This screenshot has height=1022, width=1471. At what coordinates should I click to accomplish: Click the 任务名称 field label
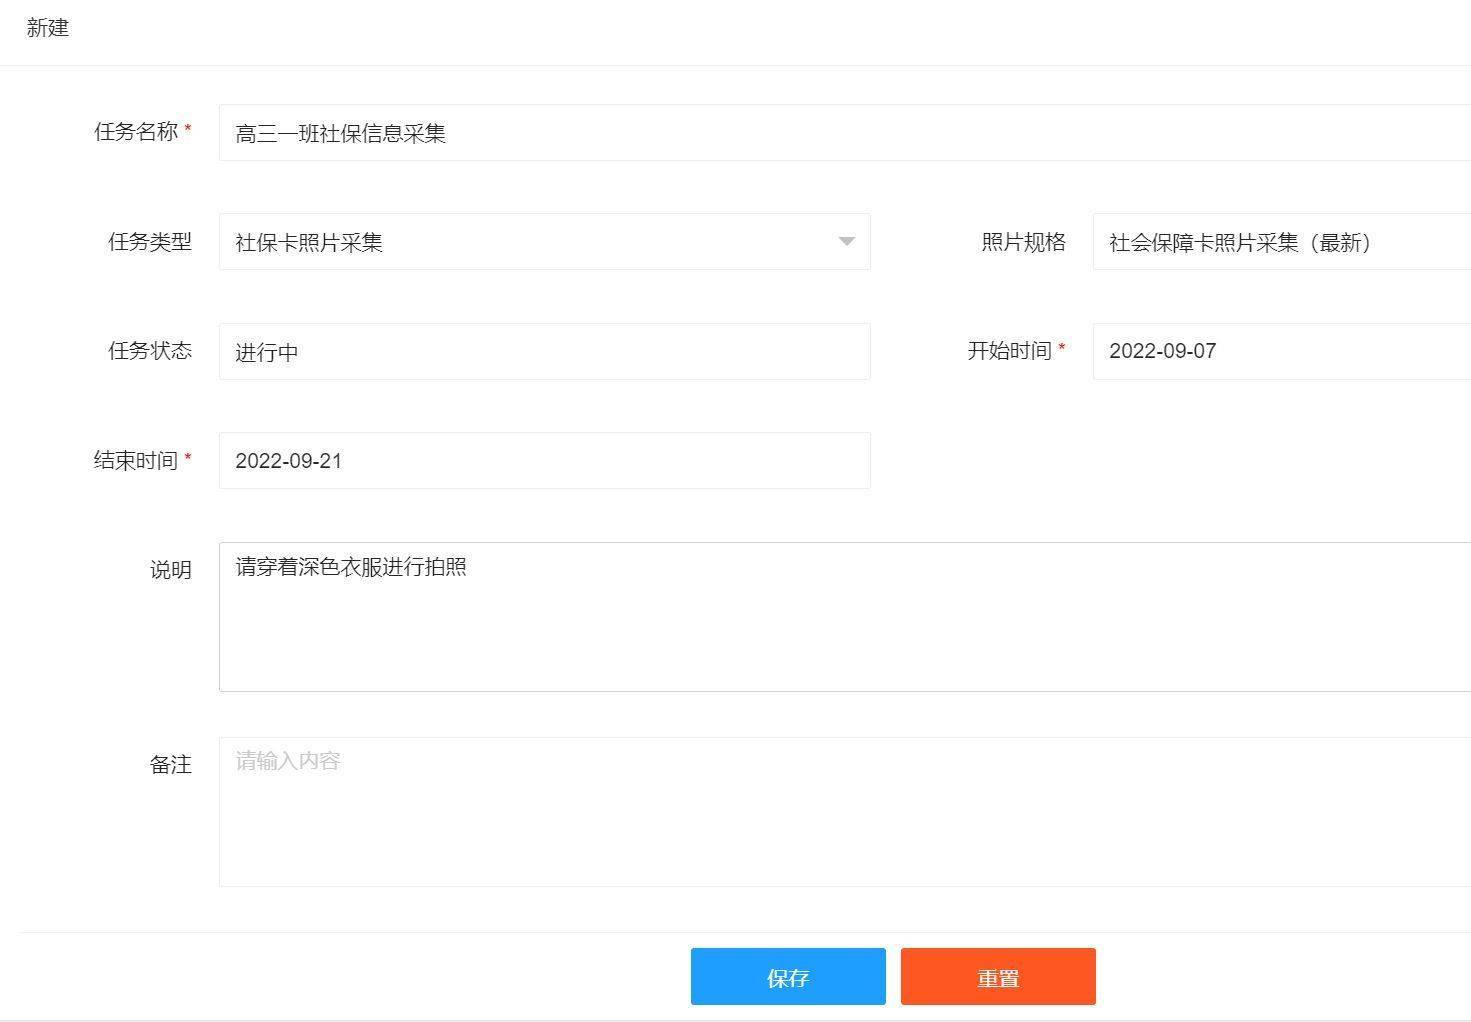pos(136,132)
